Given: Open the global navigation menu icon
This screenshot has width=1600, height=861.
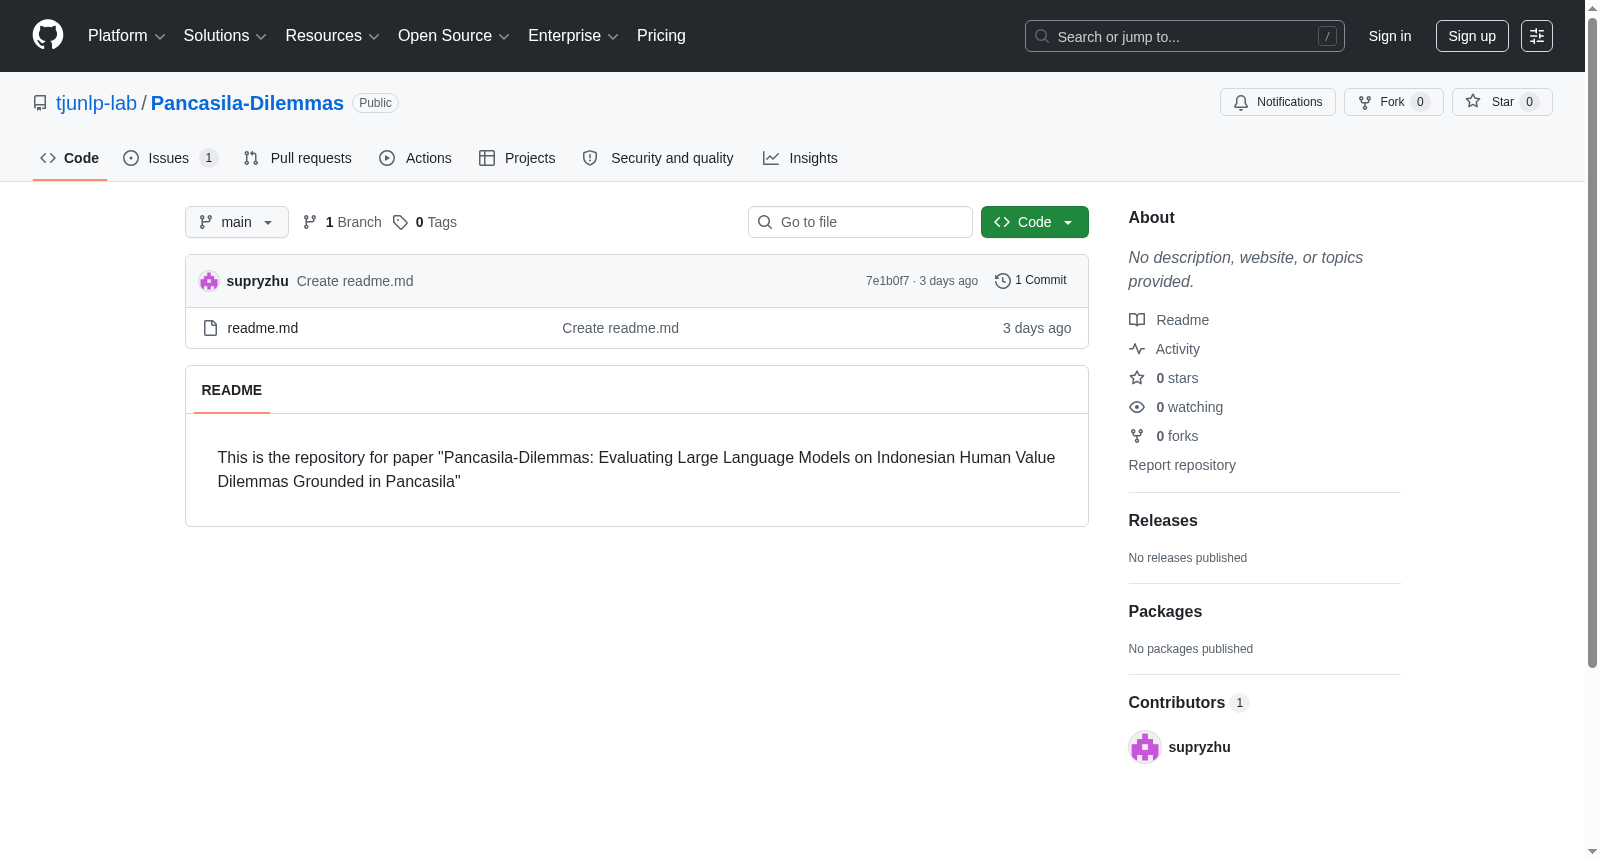Looking at the screenshot, I should (x=1537, y=36).
